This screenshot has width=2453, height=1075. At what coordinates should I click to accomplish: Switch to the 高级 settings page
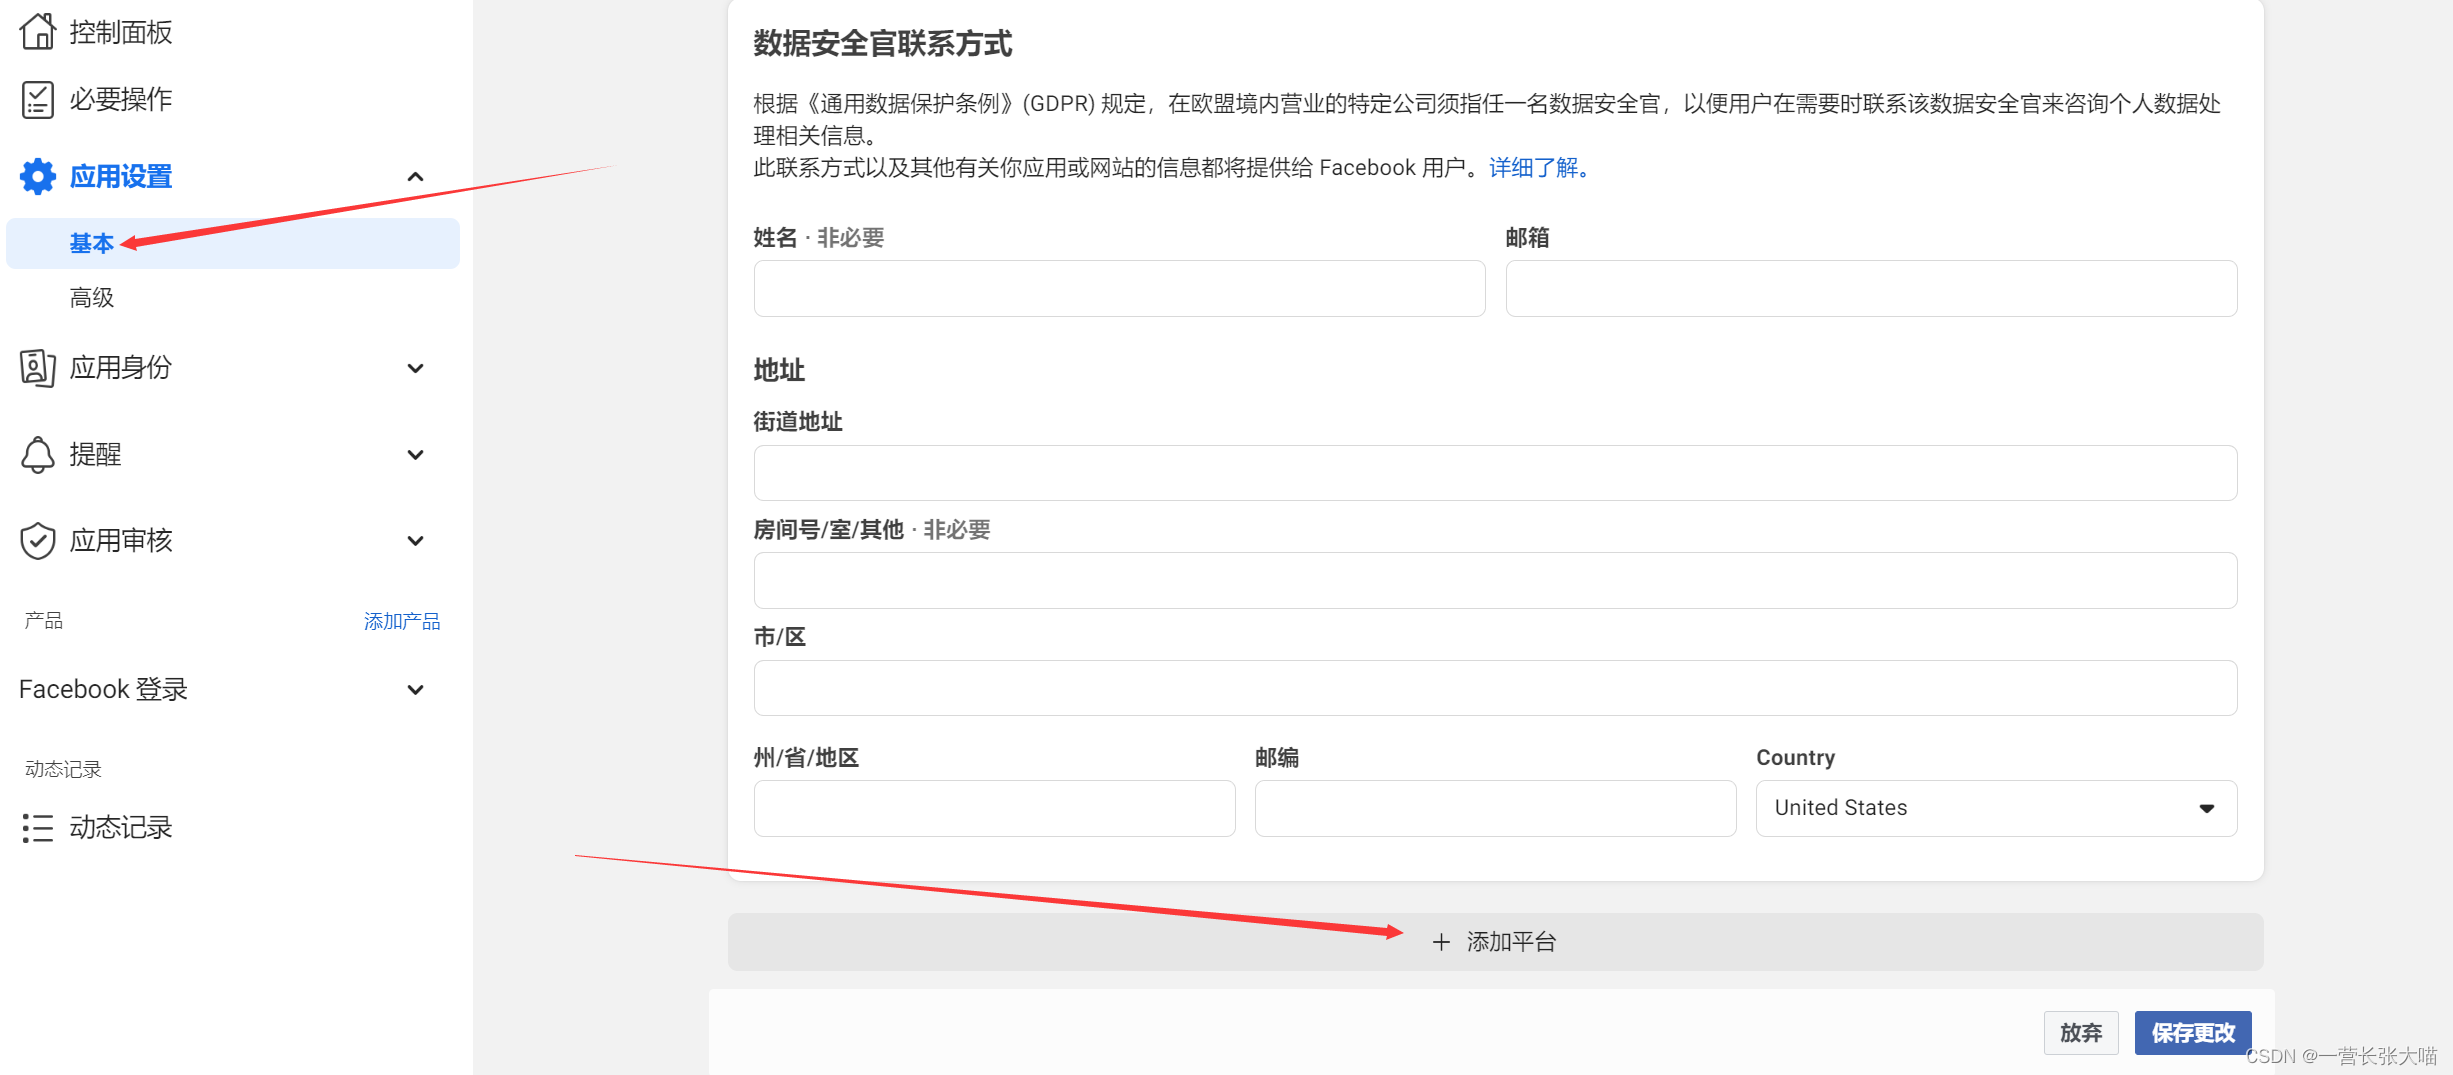click(91, 296)
